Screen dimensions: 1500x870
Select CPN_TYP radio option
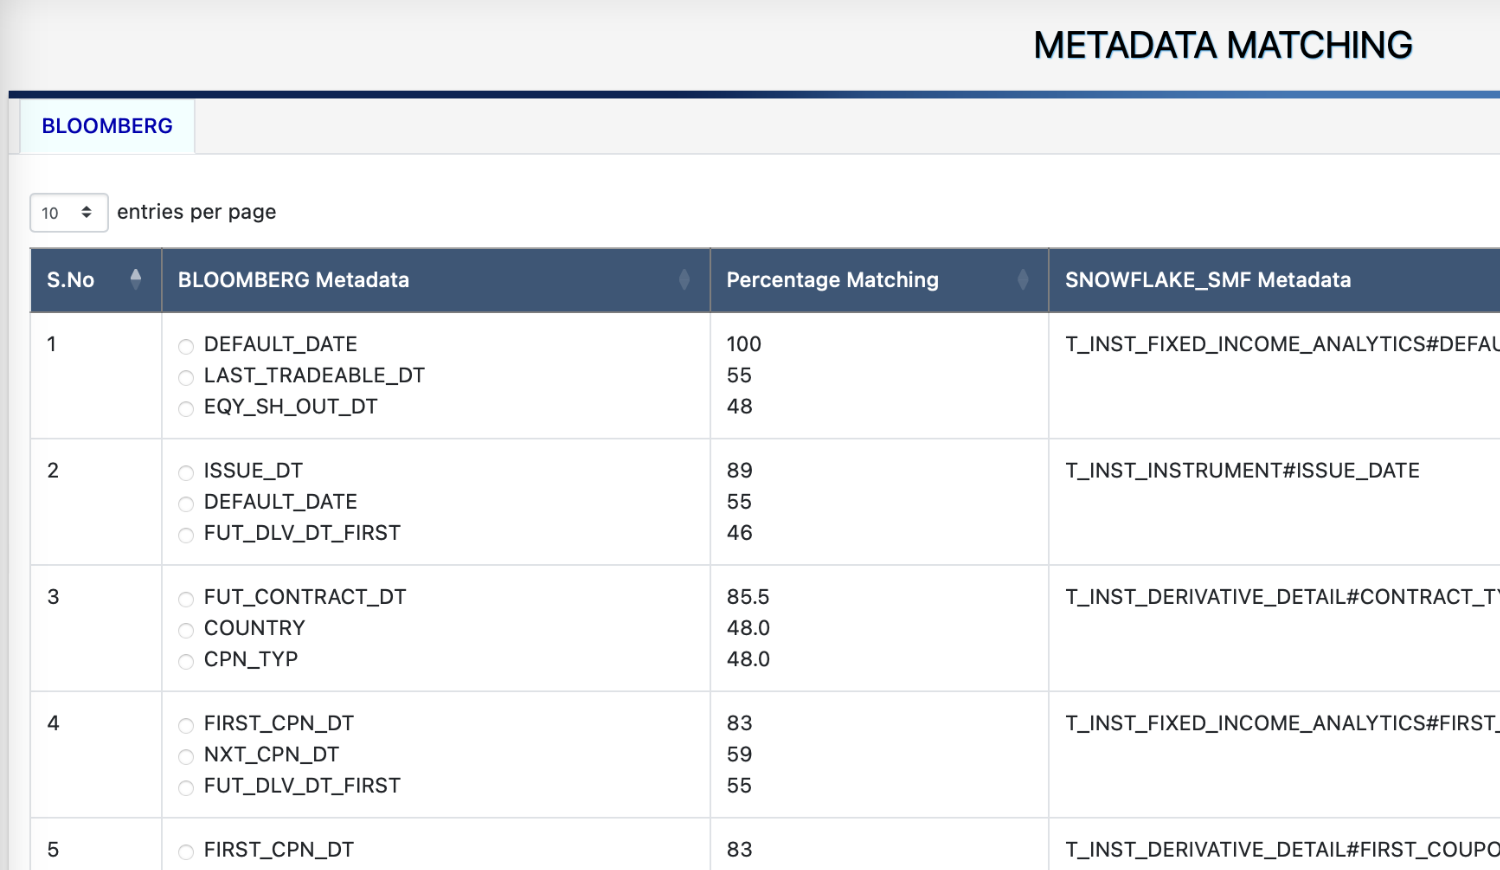[x=186, y=662]
